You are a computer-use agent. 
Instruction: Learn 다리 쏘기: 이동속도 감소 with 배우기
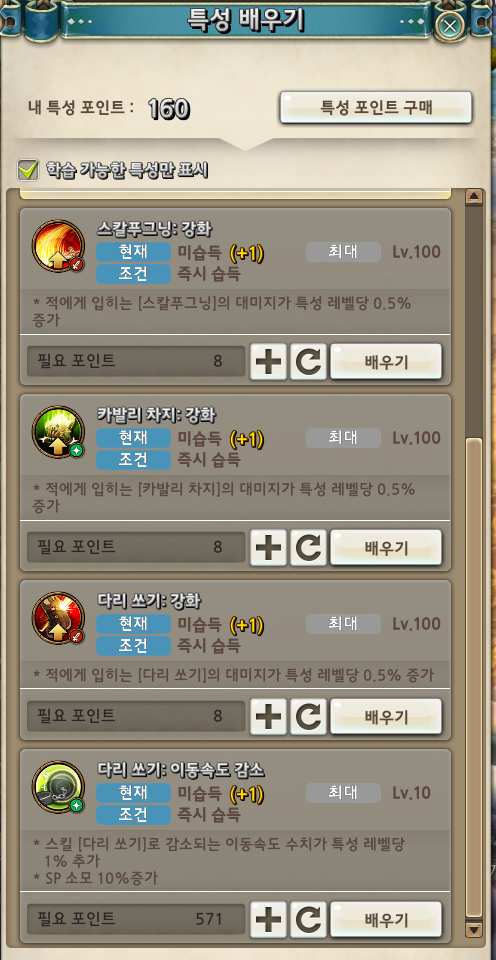386,920
